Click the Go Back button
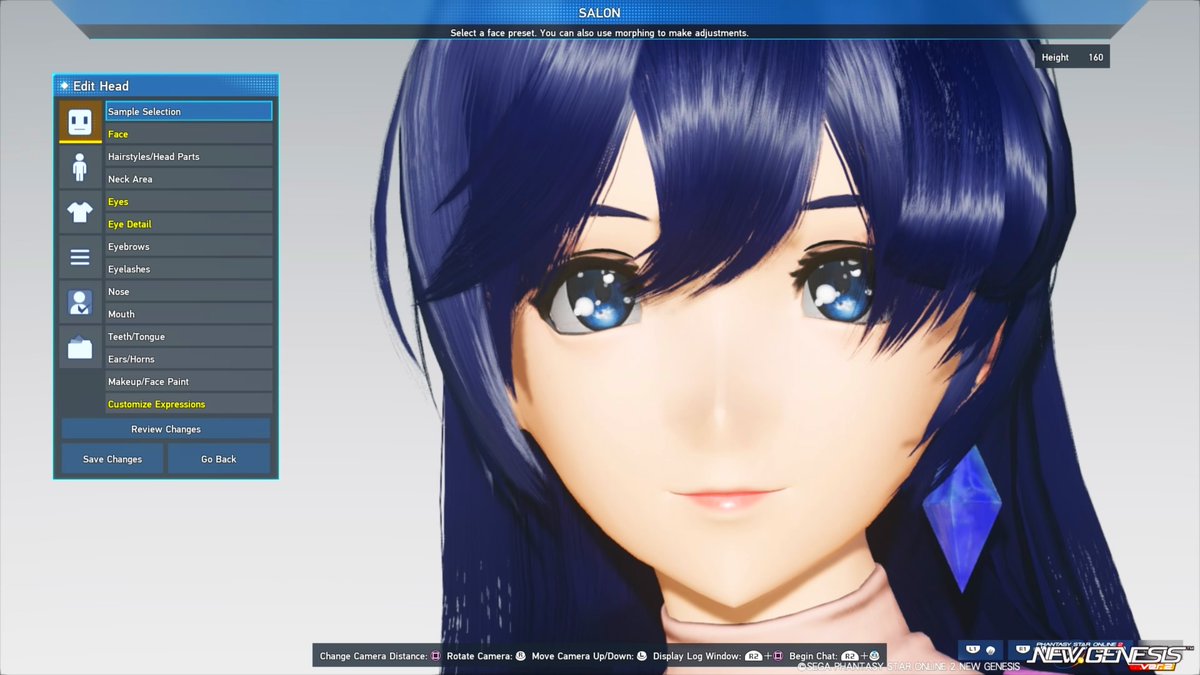 [219, 459]
